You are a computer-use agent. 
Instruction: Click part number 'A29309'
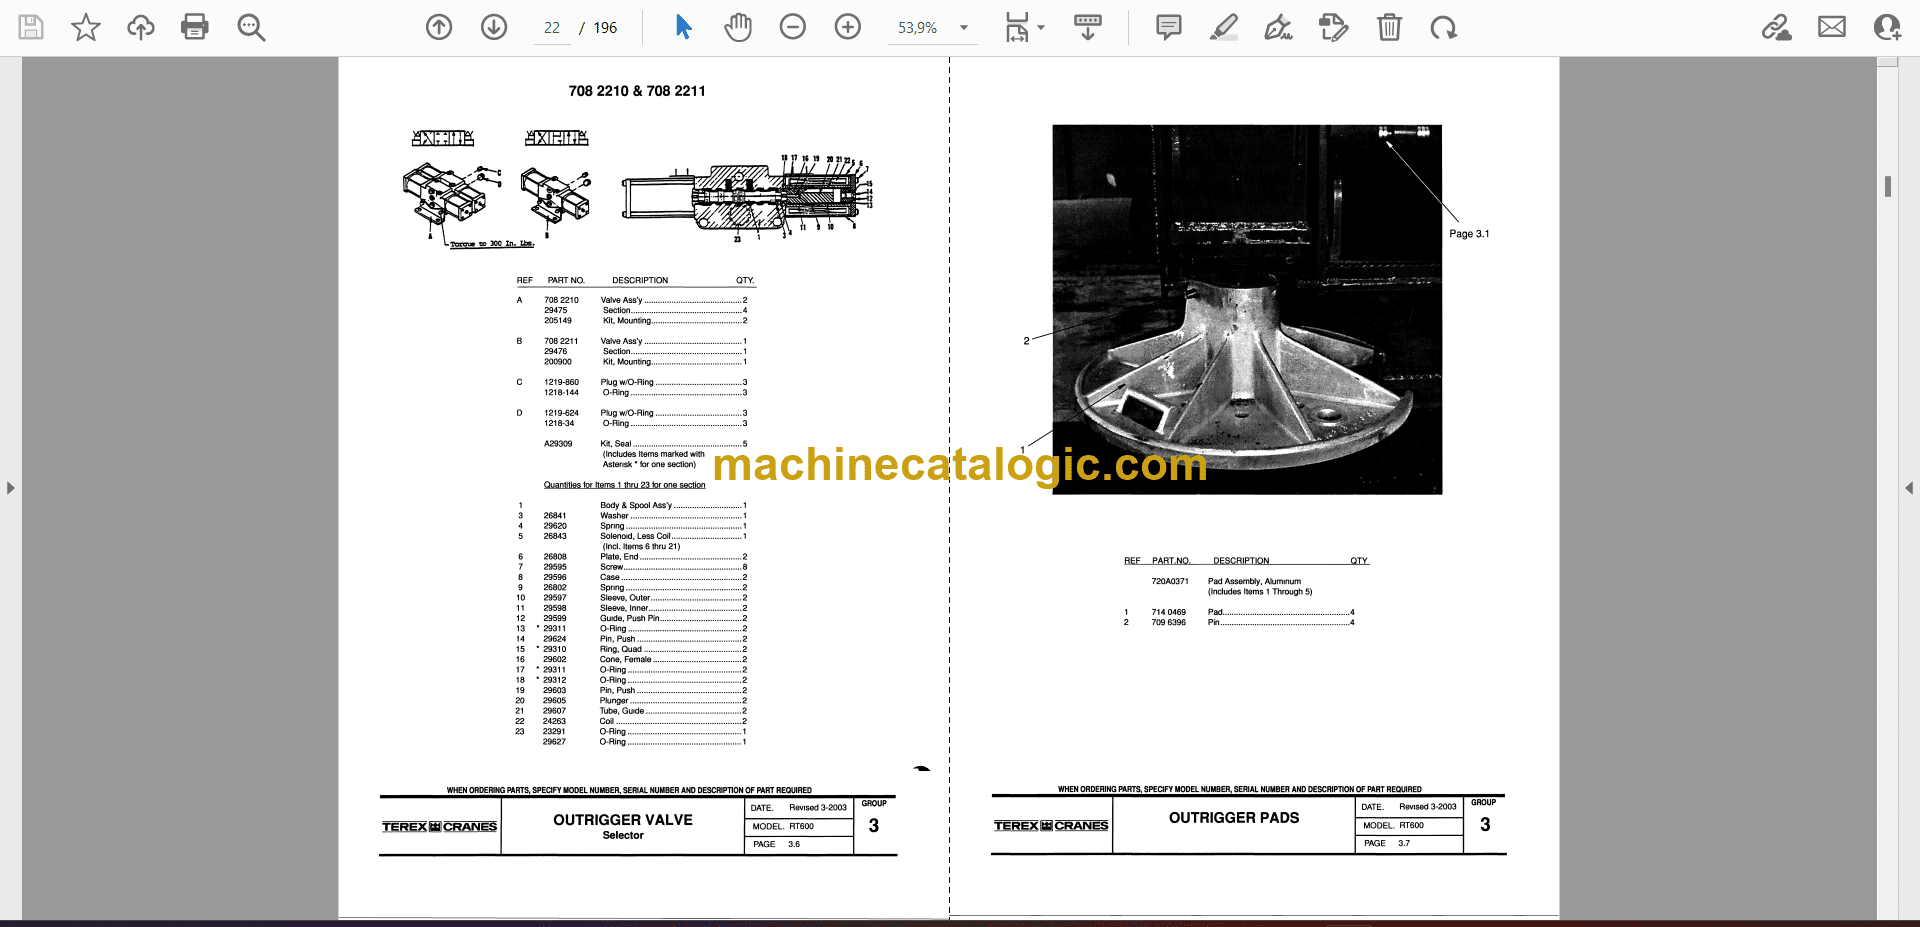(x=558, y=444)
